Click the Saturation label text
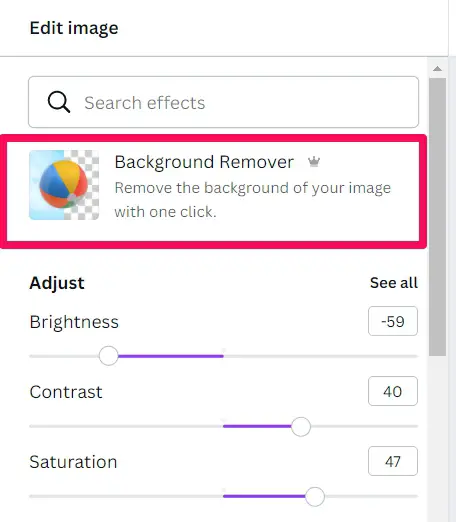This screenshot has width=456, height=522. (73, 462)
